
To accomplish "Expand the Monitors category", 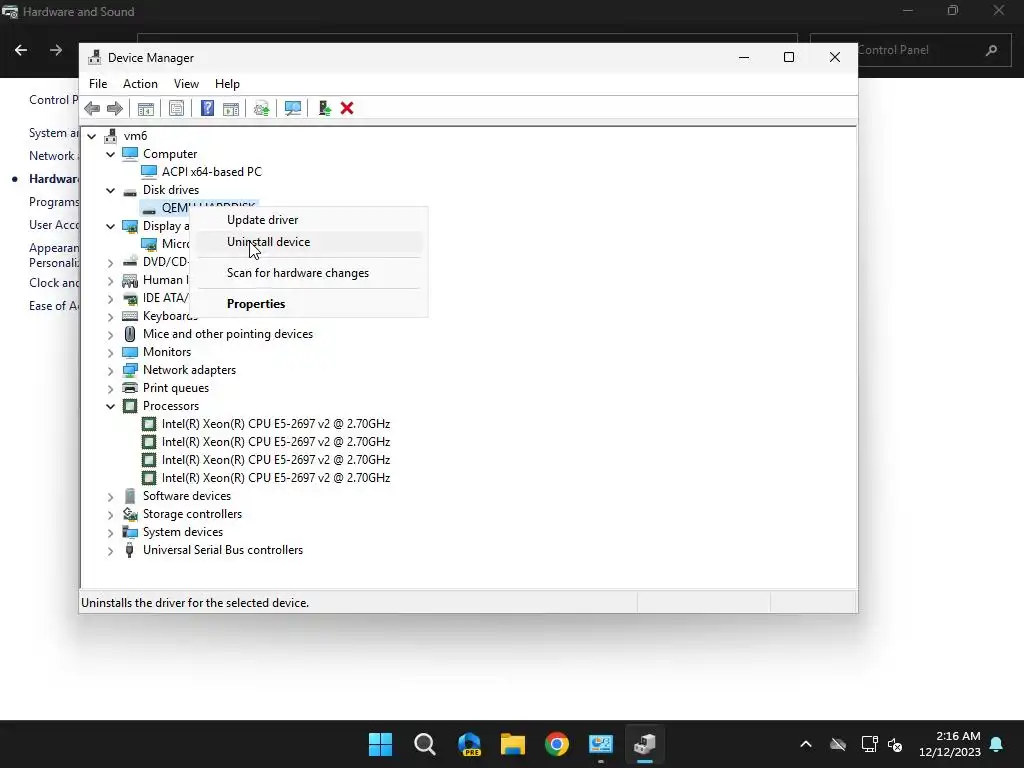I will (110, 352).
